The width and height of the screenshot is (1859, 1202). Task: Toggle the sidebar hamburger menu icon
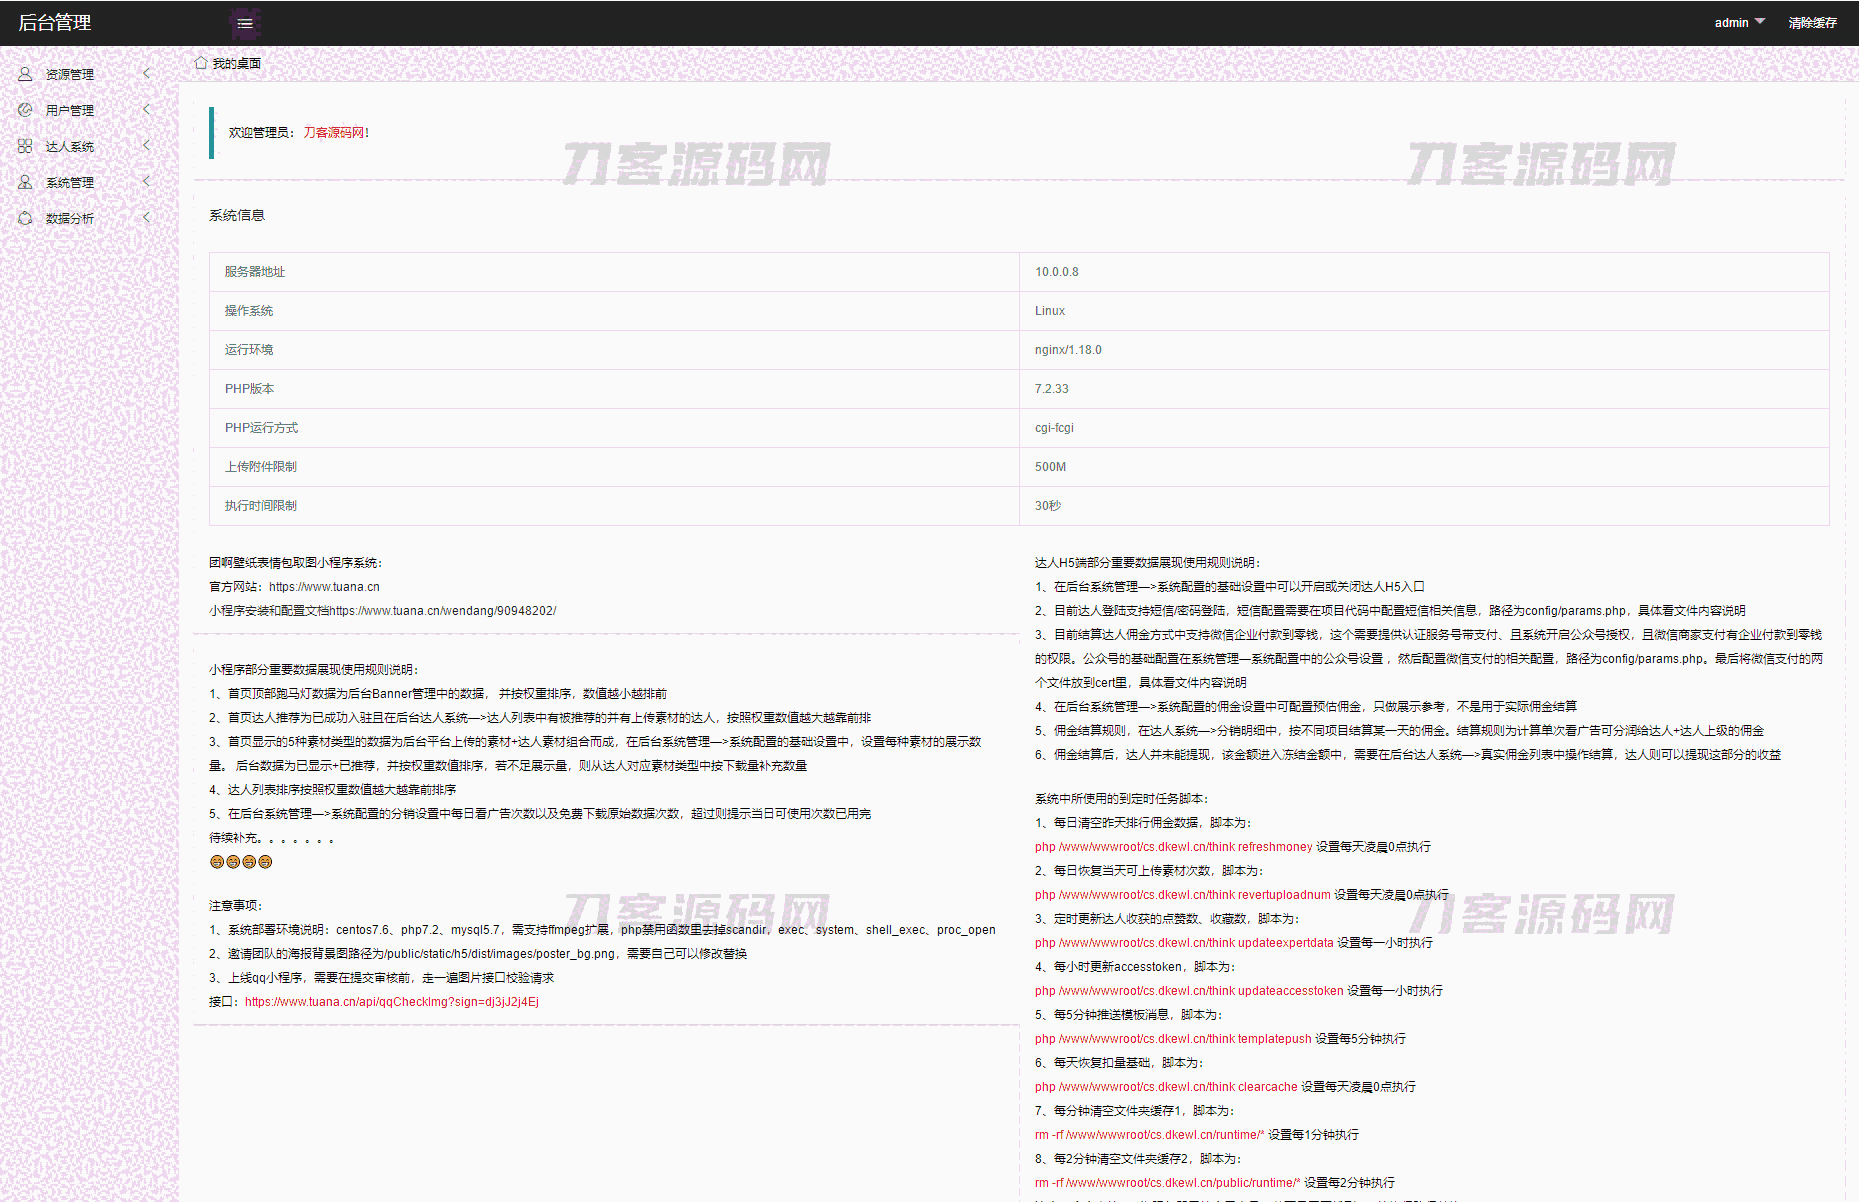[245, 23]
